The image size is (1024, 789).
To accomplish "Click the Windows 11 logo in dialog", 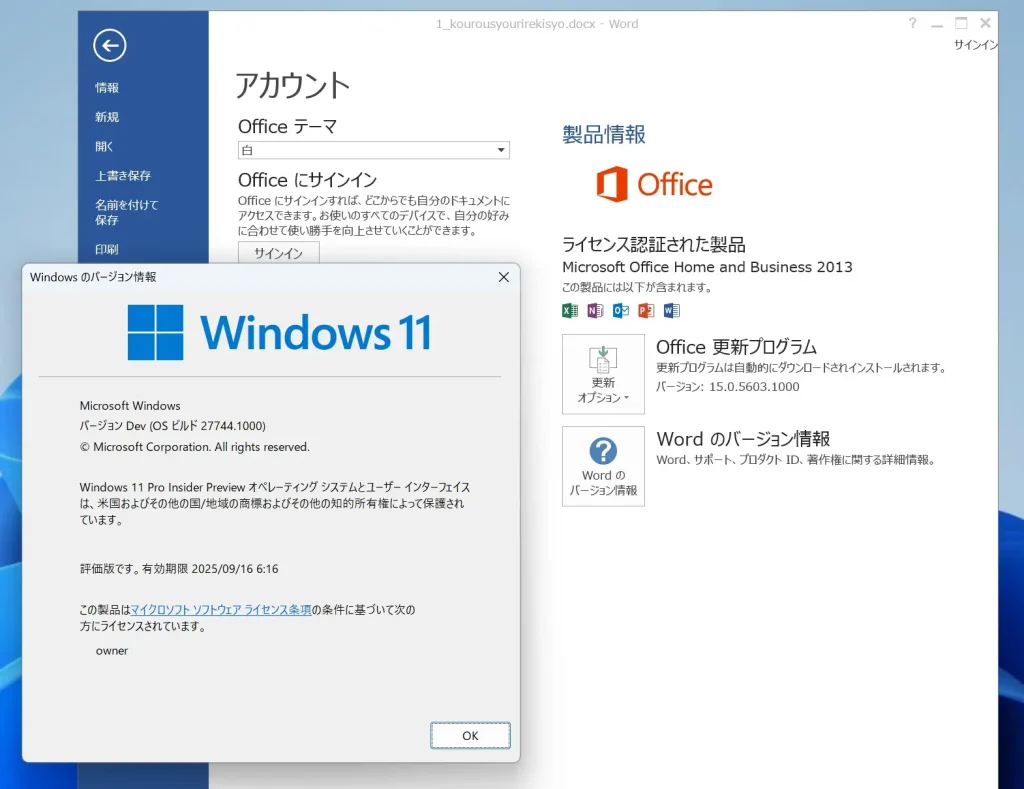I will pos(279,332).
